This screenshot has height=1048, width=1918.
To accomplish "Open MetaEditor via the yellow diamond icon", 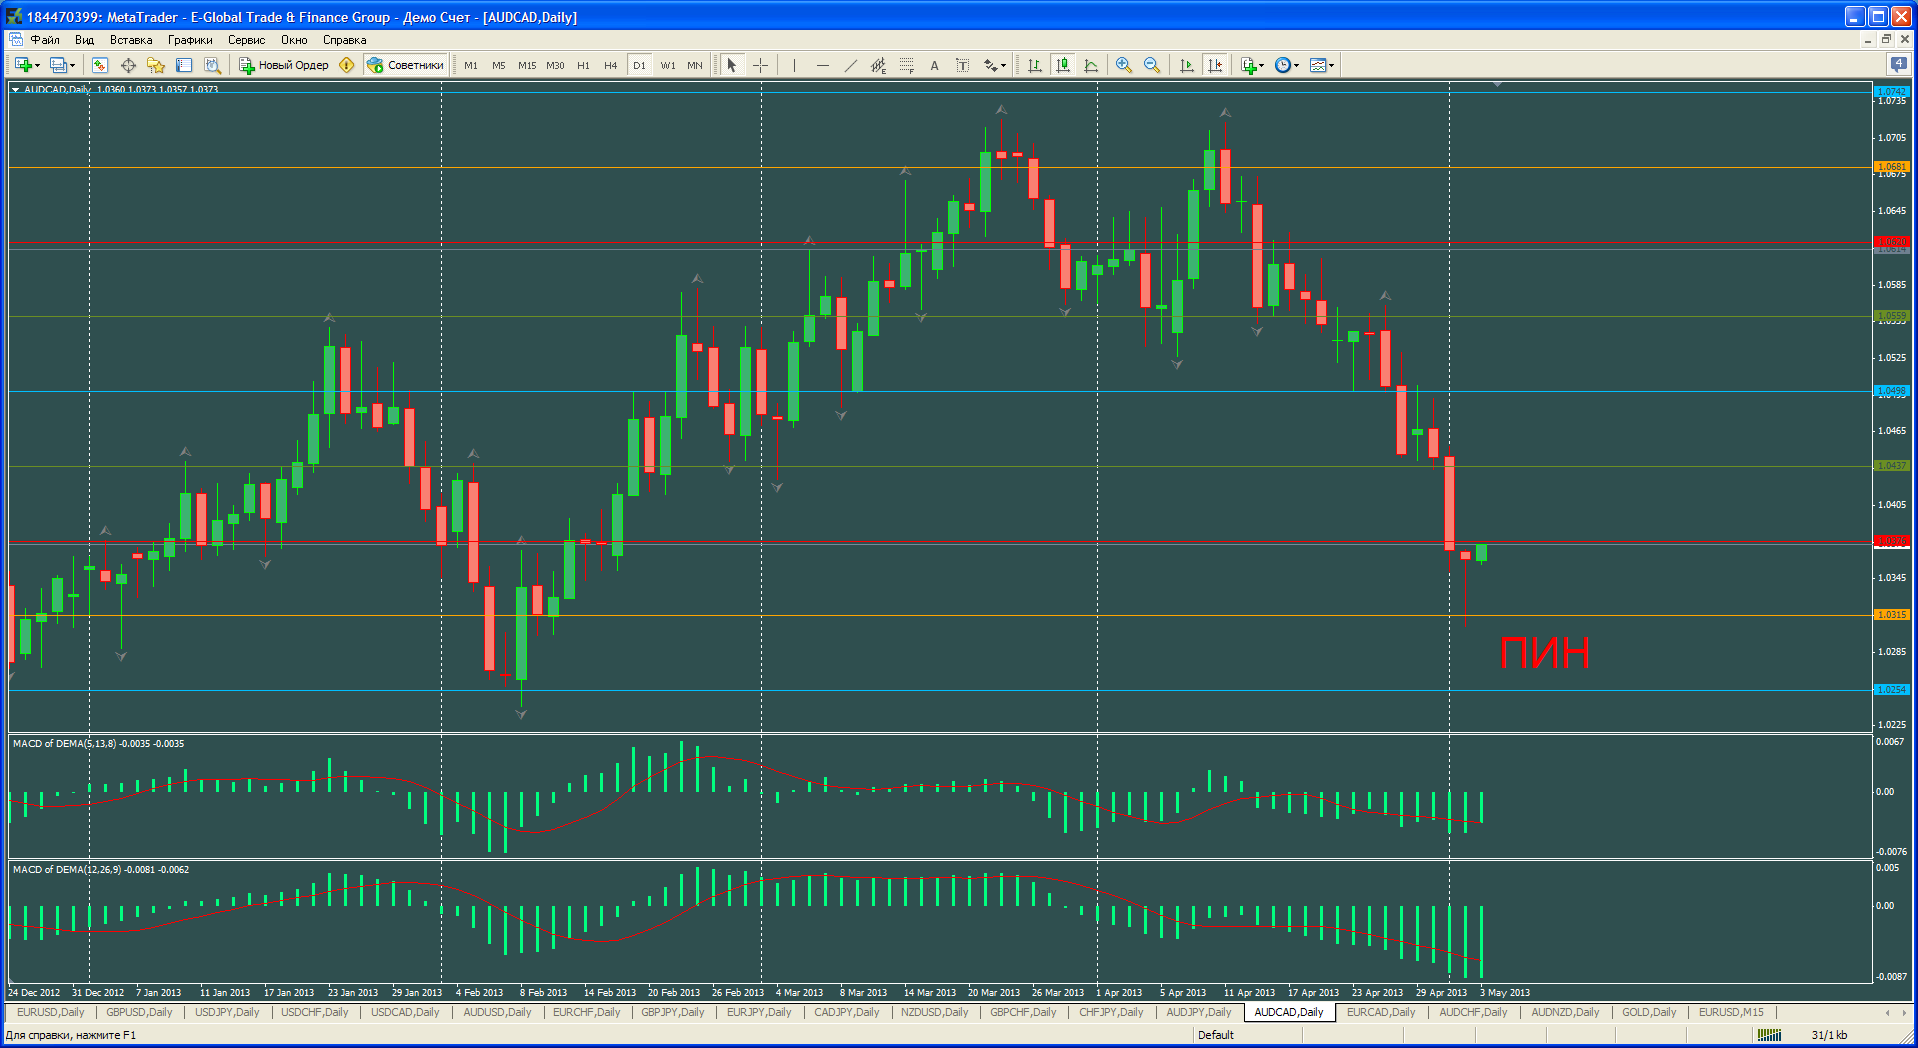I will coord(347,65).
